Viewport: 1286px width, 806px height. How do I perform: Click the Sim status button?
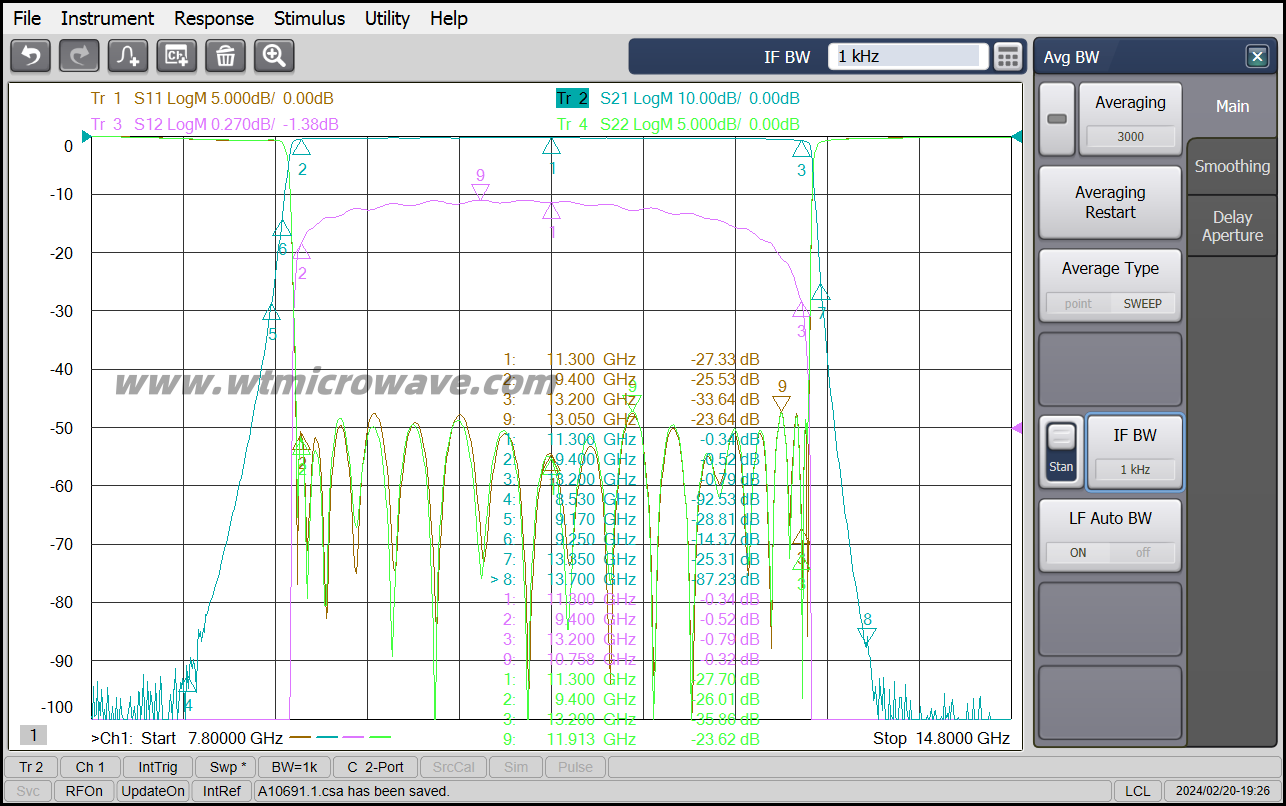point(516,767)
